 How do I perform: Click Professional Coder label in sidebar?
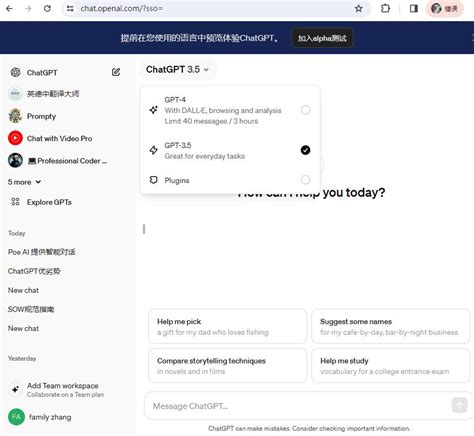pyautogui.click(x=68, y=161)
